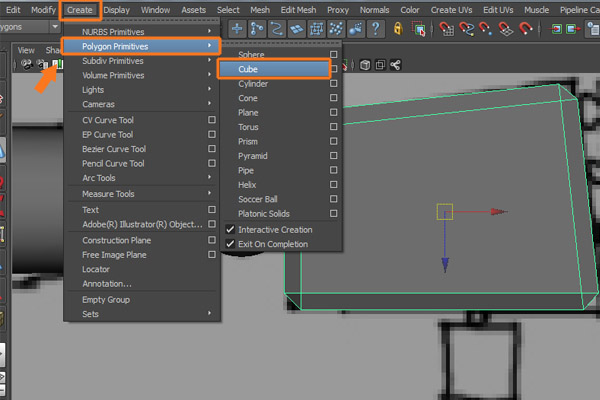Screen dimensions: 600x400
Task: Open the Edit Mesh menu
Action: [299, 9]
